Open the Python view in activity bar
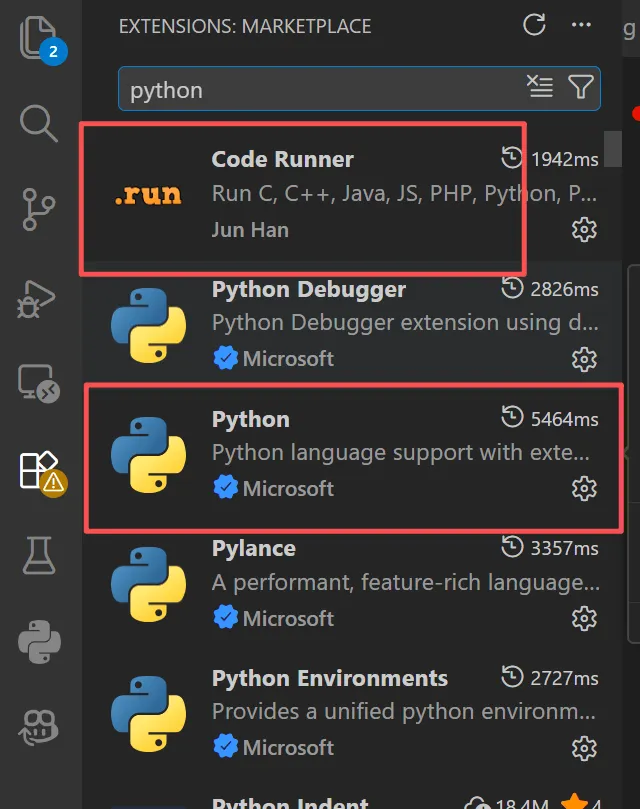Screen dimensions: 640x809 point(39,641)
